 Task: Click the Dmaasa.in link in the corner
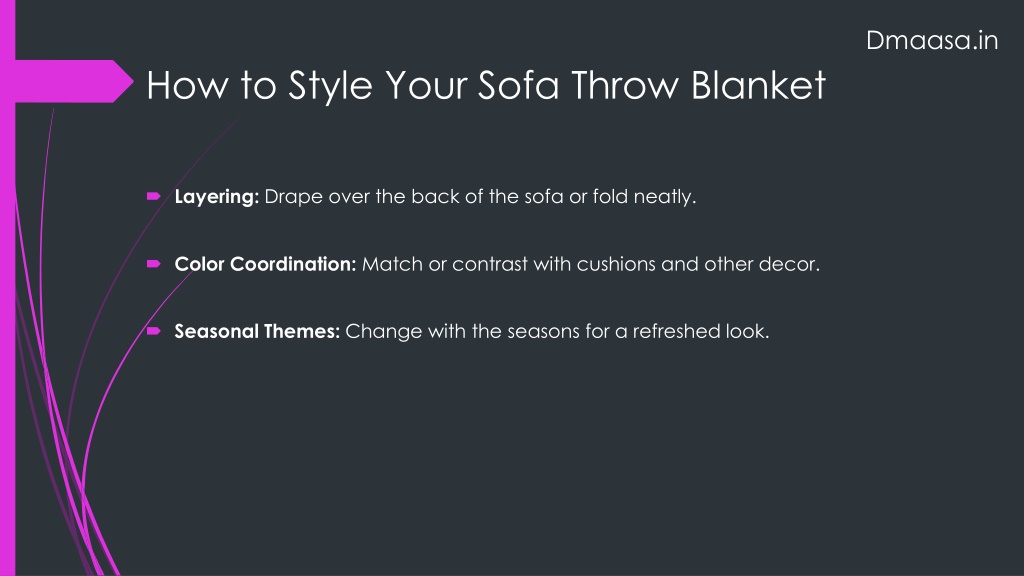932,40
